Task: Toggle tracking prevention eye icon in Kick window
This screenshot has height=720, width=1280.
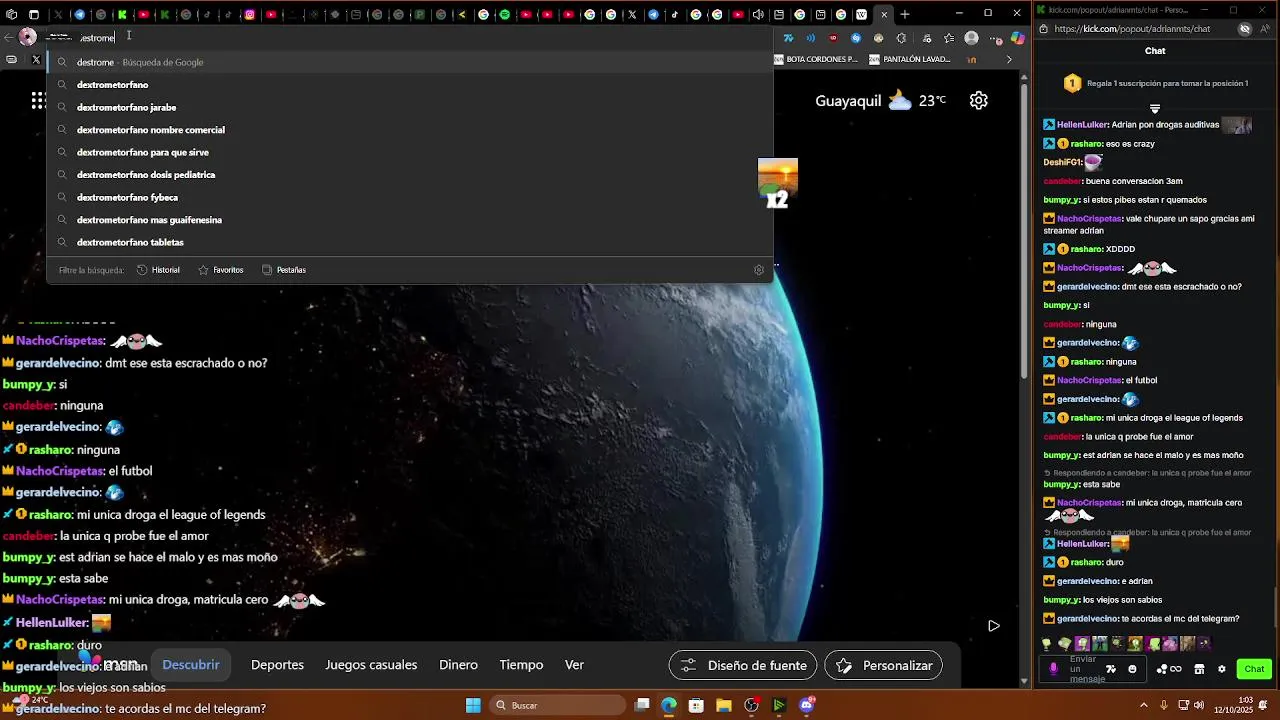Action: click(x=1245, y=29)
